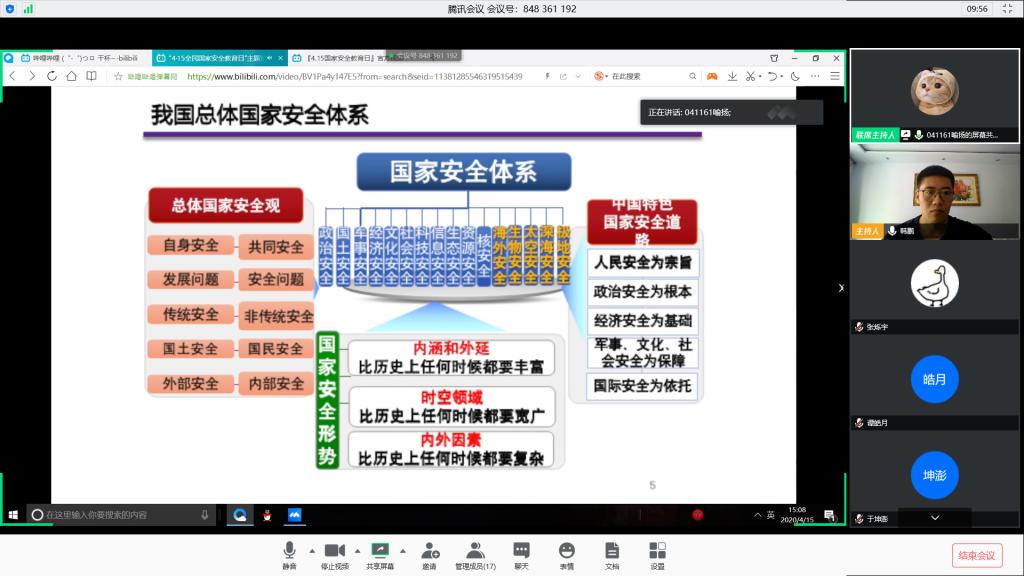The height and width of the screenshot is (576, 1024).
Task: Expand the share screen options arrow
Action: click(x=403, y=551)
